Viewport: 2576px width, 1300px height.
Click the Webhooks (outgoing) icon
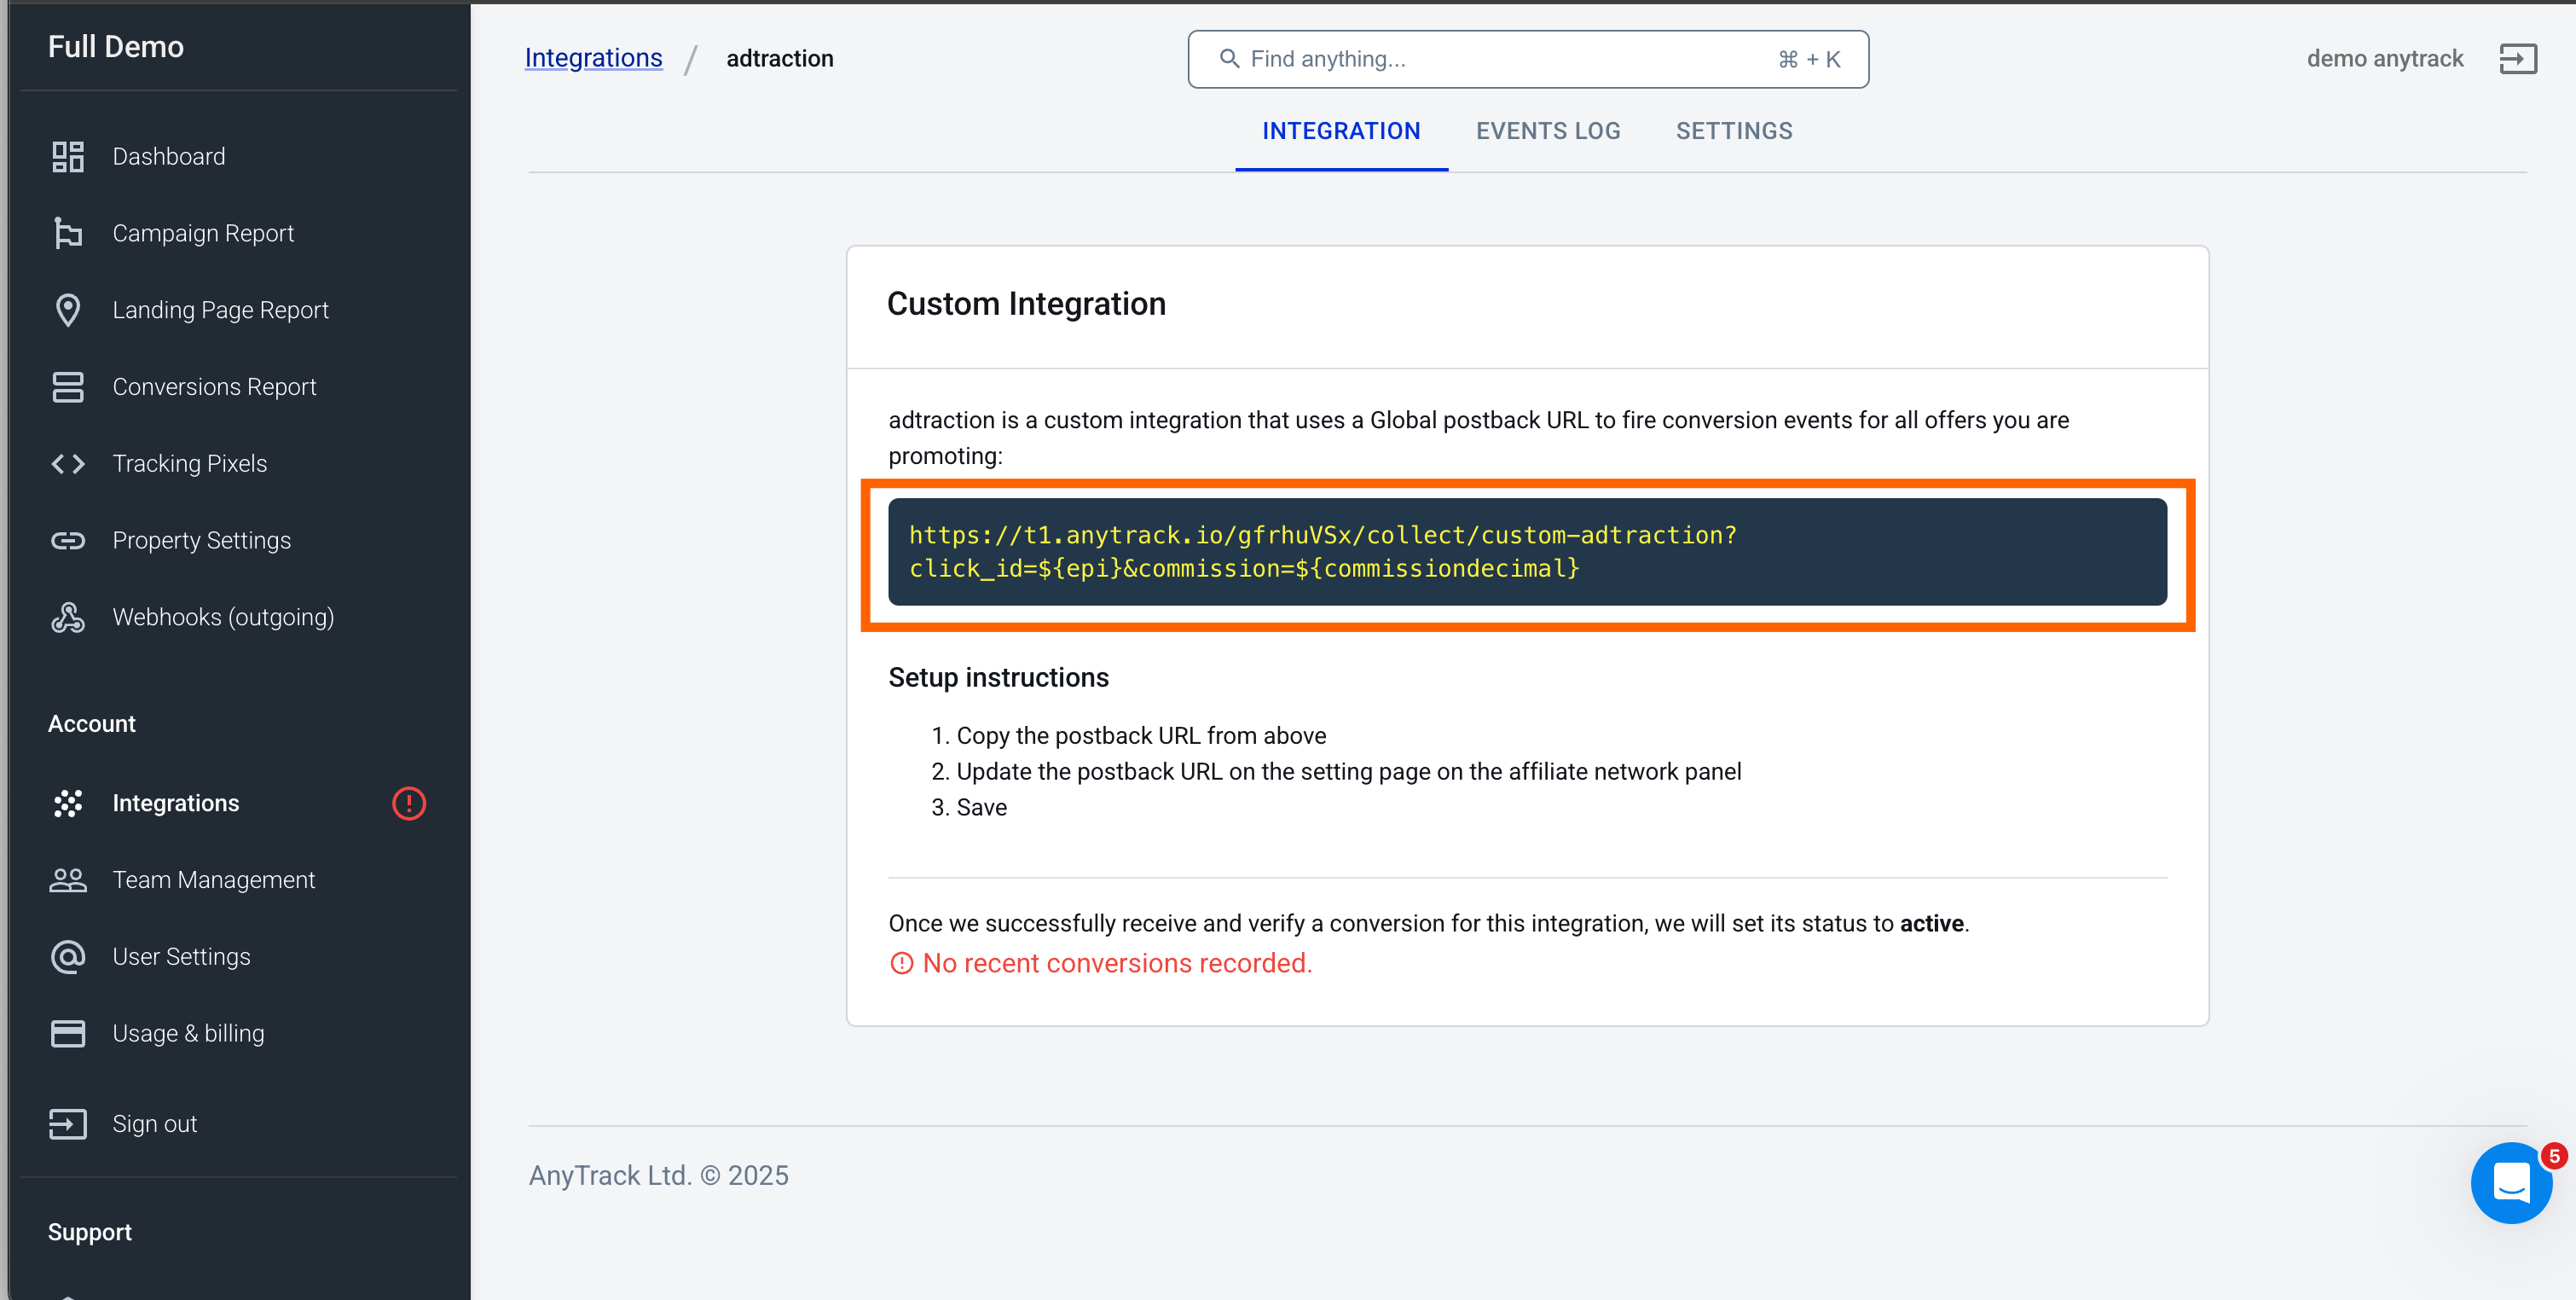point(68,618)
